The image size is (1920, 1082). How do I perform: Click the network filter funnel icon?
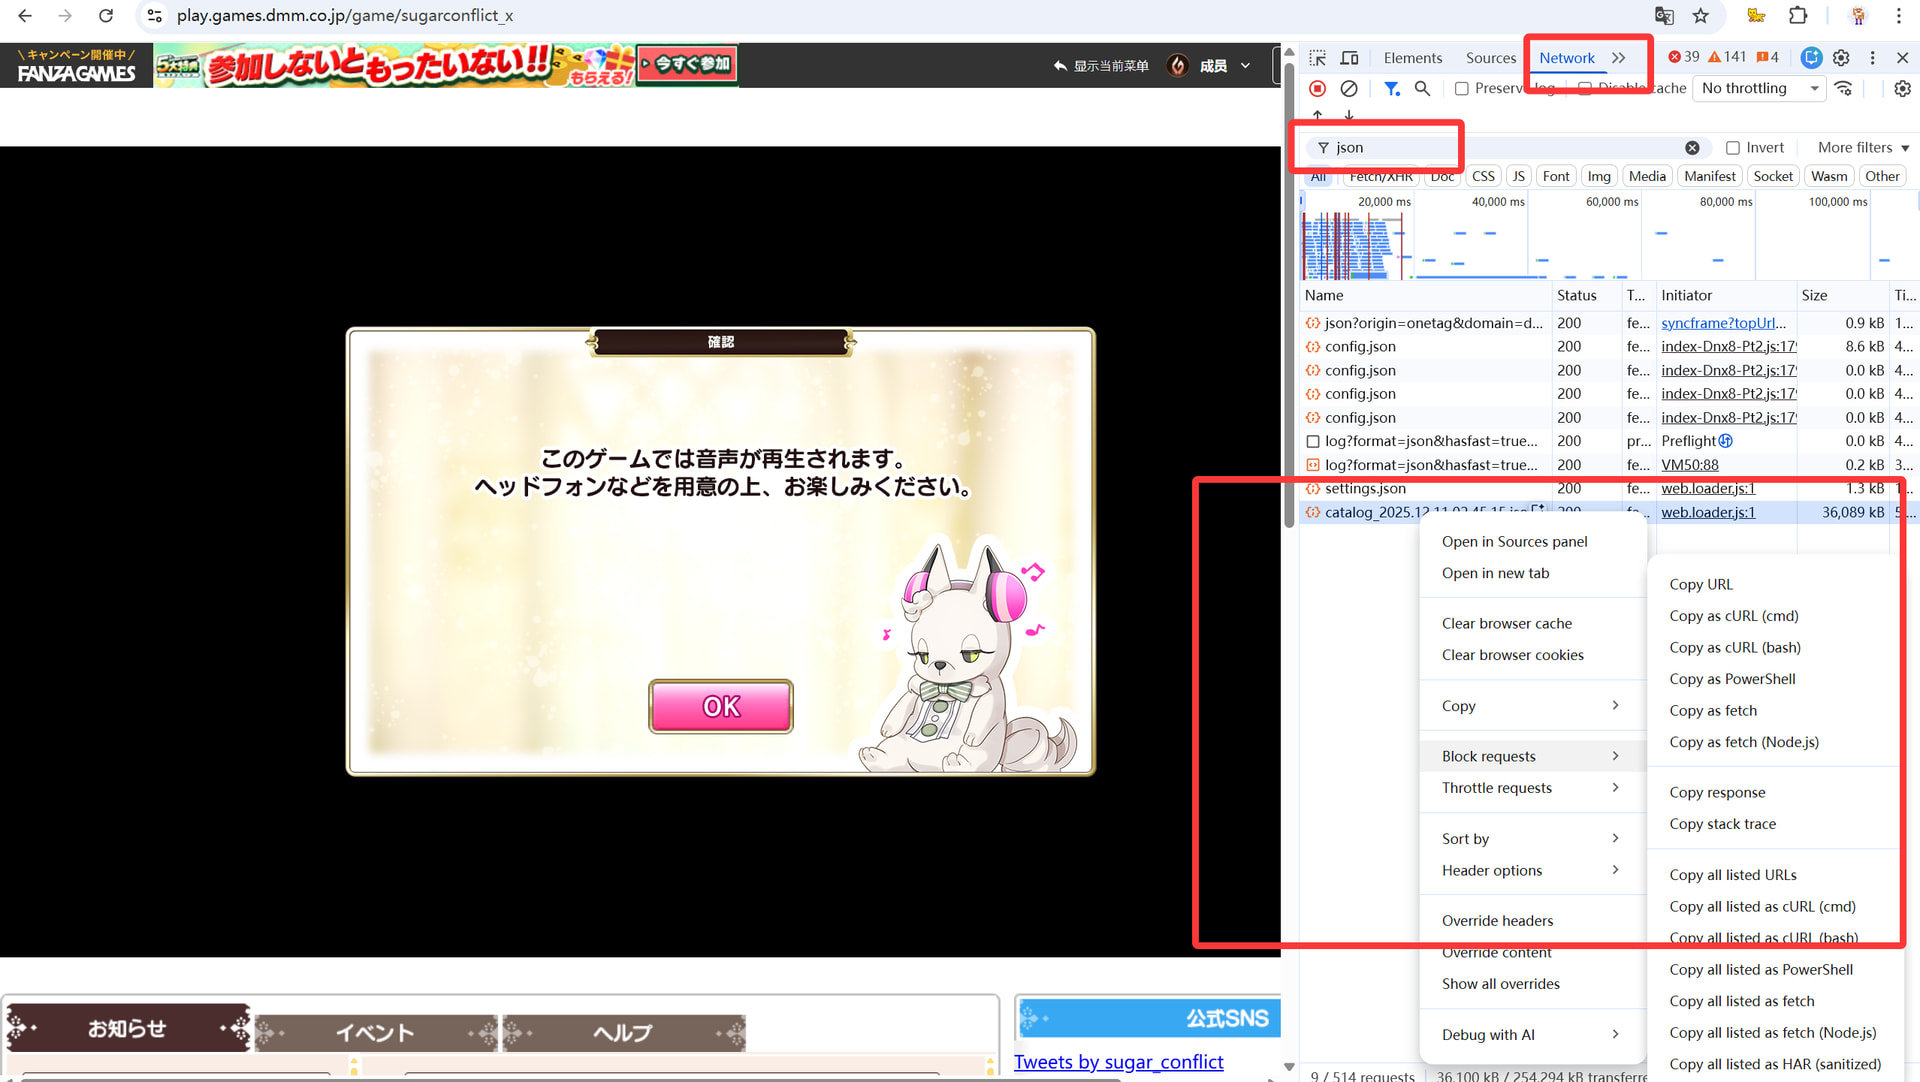pyautogui.click(x=1391, y=89)
